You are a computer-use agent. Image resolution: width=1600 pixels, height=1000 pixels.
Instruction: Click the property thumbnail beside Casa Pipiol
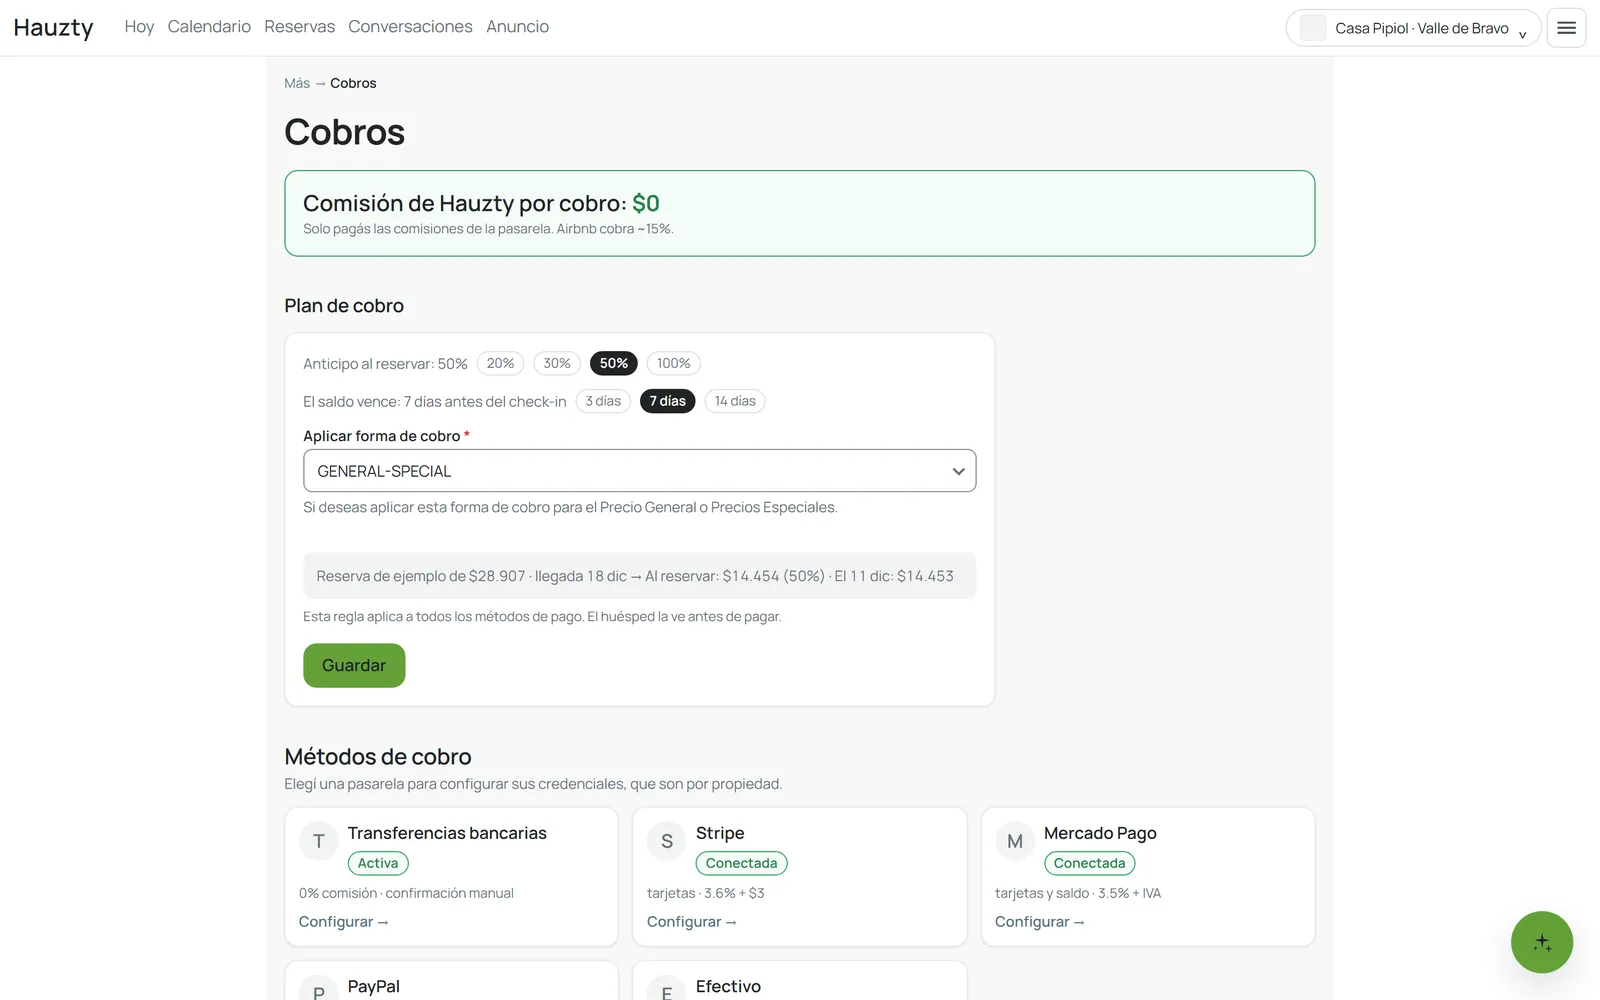click(x=1313, y=28)
